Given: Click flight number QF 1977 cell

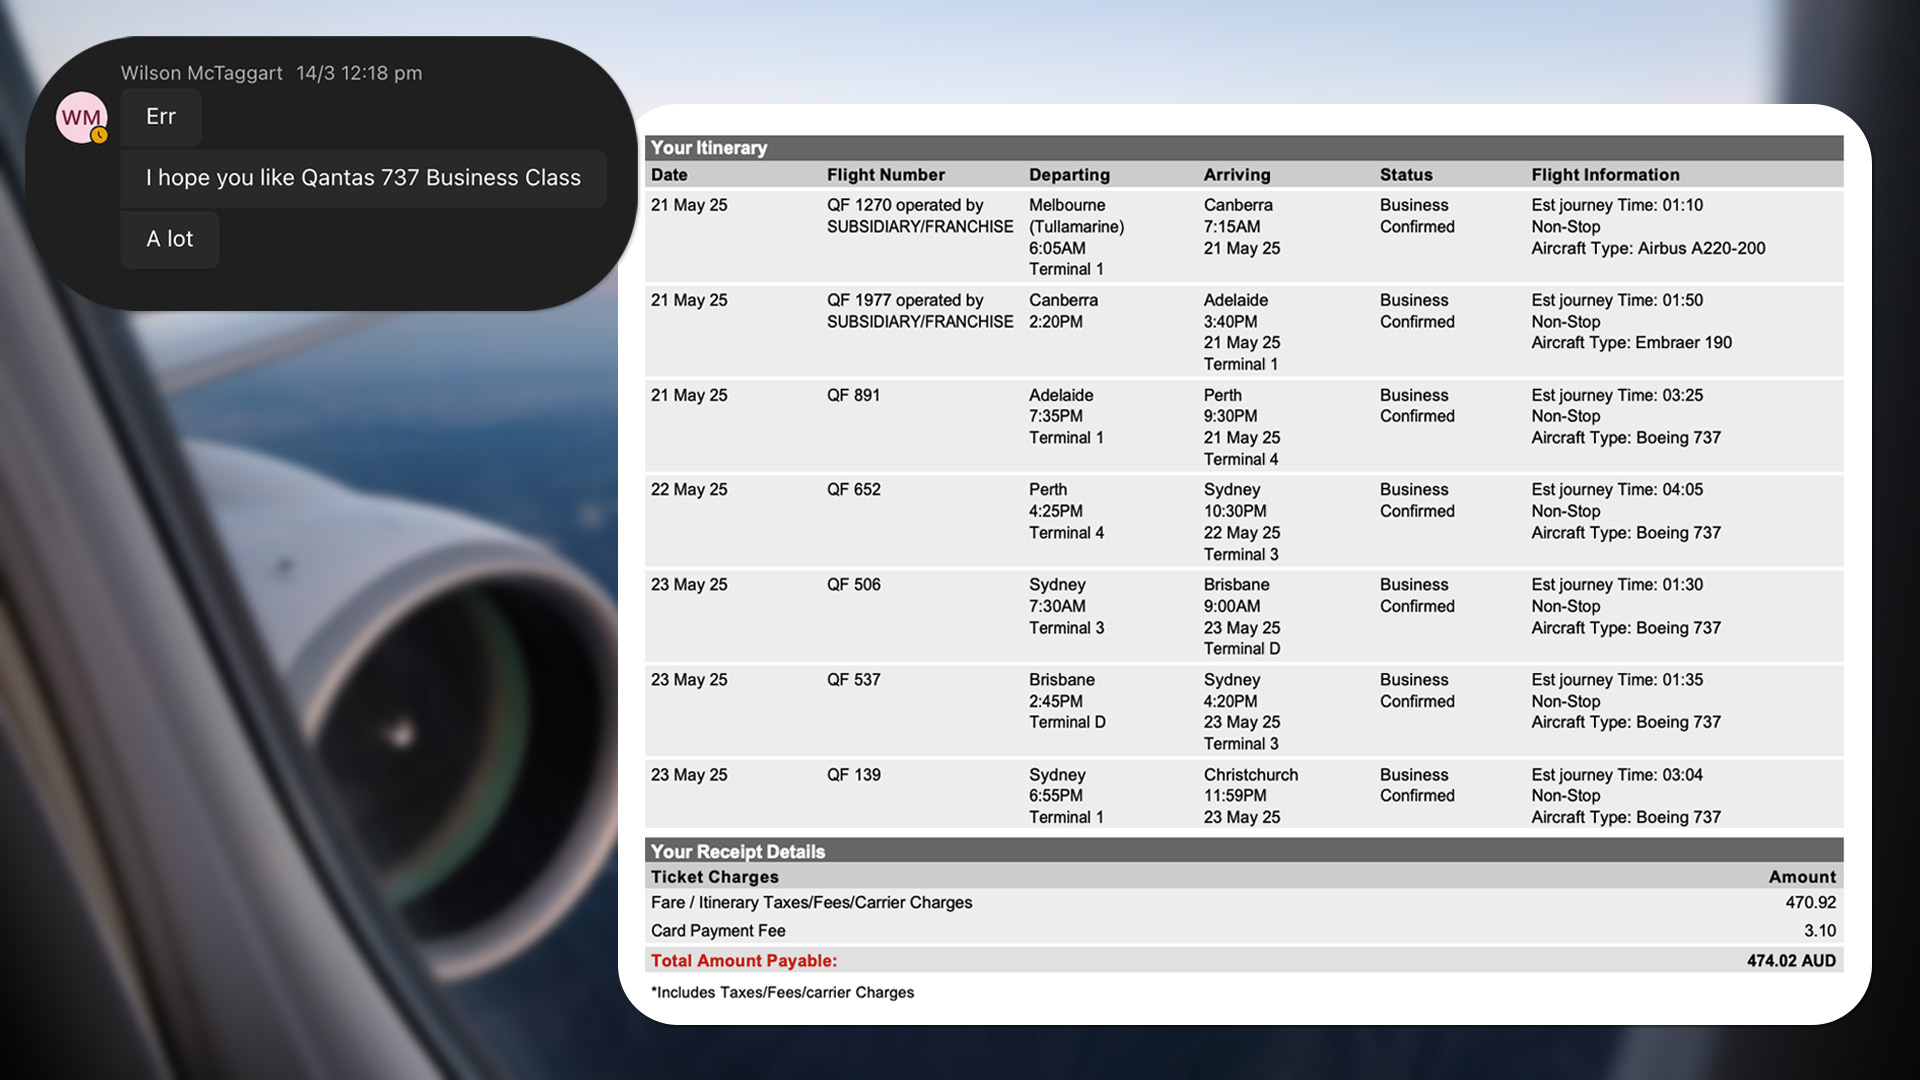Looking at the screenshot, I should point(920,311).
